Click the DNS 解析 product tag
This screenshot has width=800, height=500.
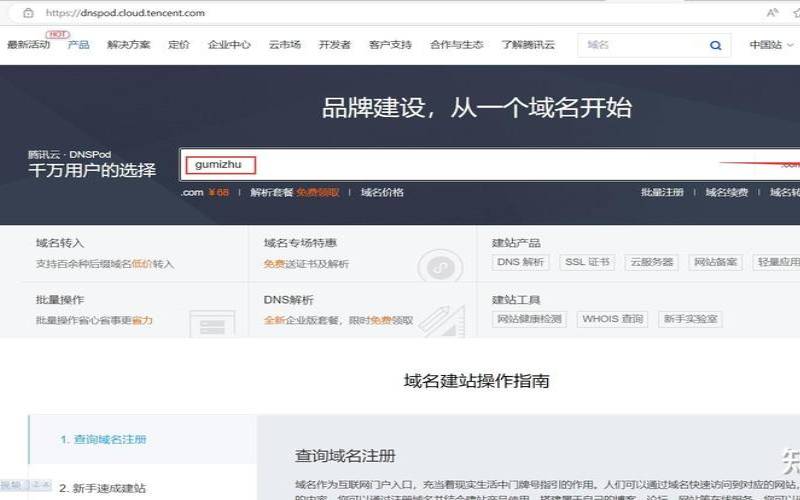click(520, 262)
